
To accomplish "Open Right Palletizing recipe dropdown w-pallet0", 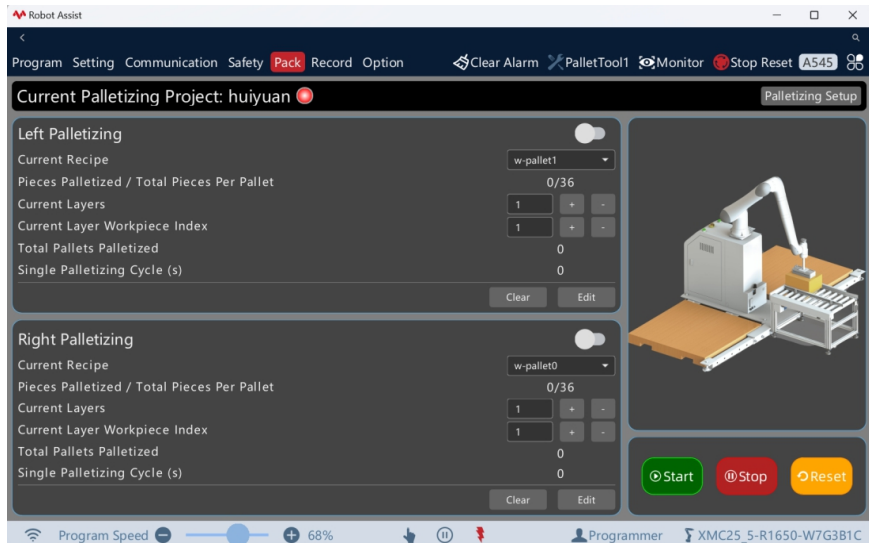I will [561, 366].
